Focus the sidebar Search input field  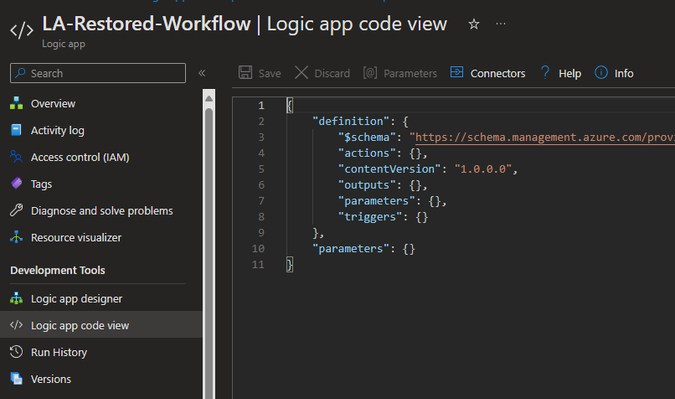tap(98, 73)
